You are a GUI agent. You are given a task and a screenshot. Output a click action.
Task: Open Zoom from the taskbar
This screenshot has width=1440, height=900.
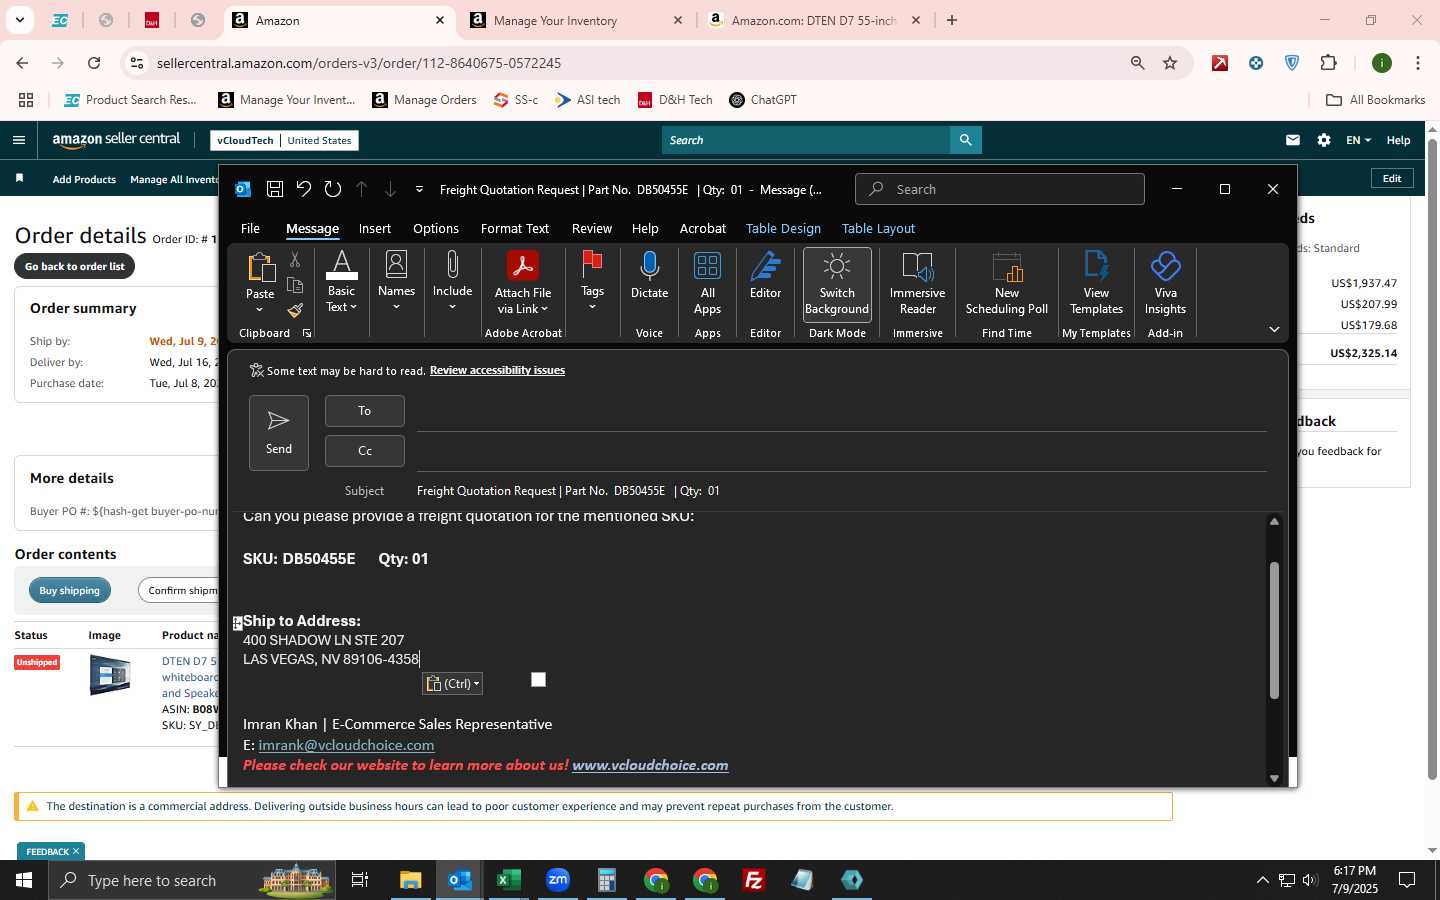(x=558, y=880)
